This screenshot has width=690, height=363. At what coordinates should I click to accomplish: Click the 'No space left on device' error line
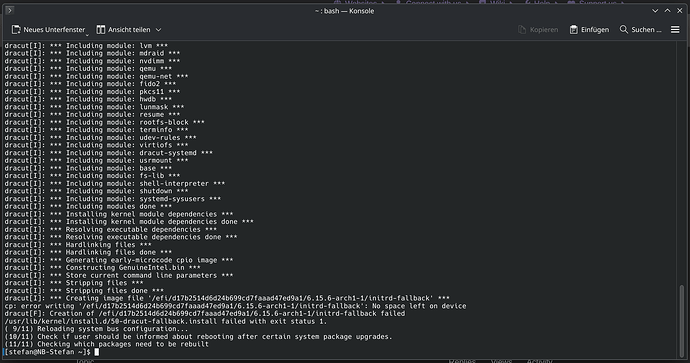point(235,306)
